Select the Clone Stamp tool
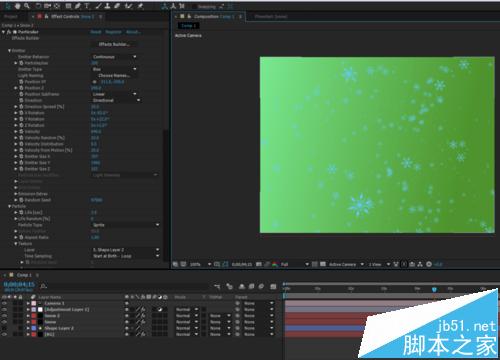 coord(108,6)
